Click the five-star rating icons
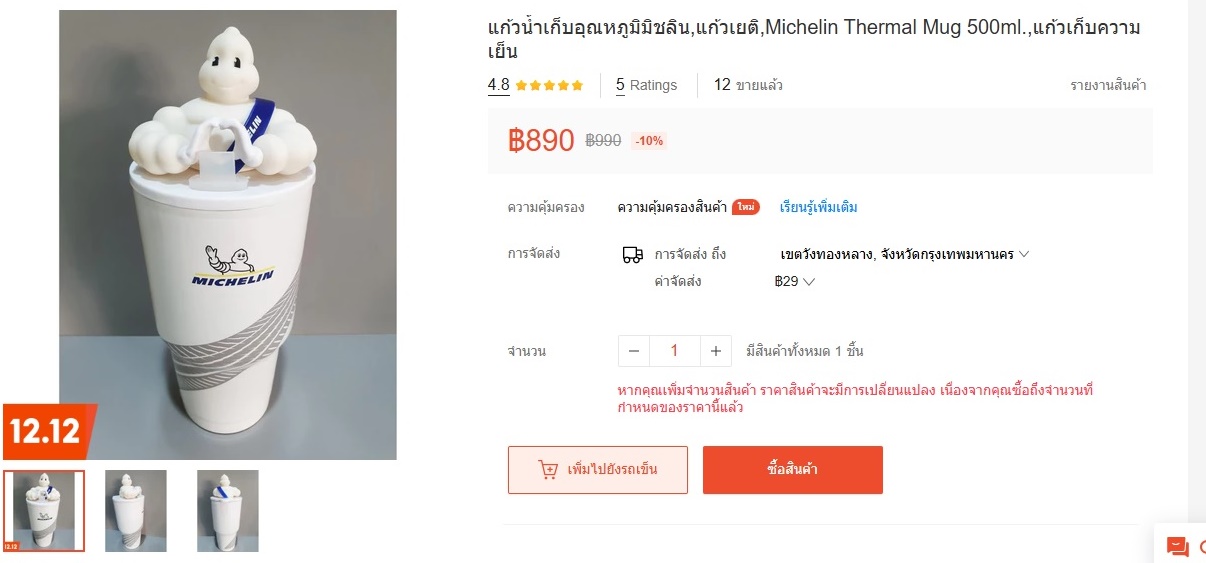The height and width of the screenshot is (563, 1206). tap(549, 85)
